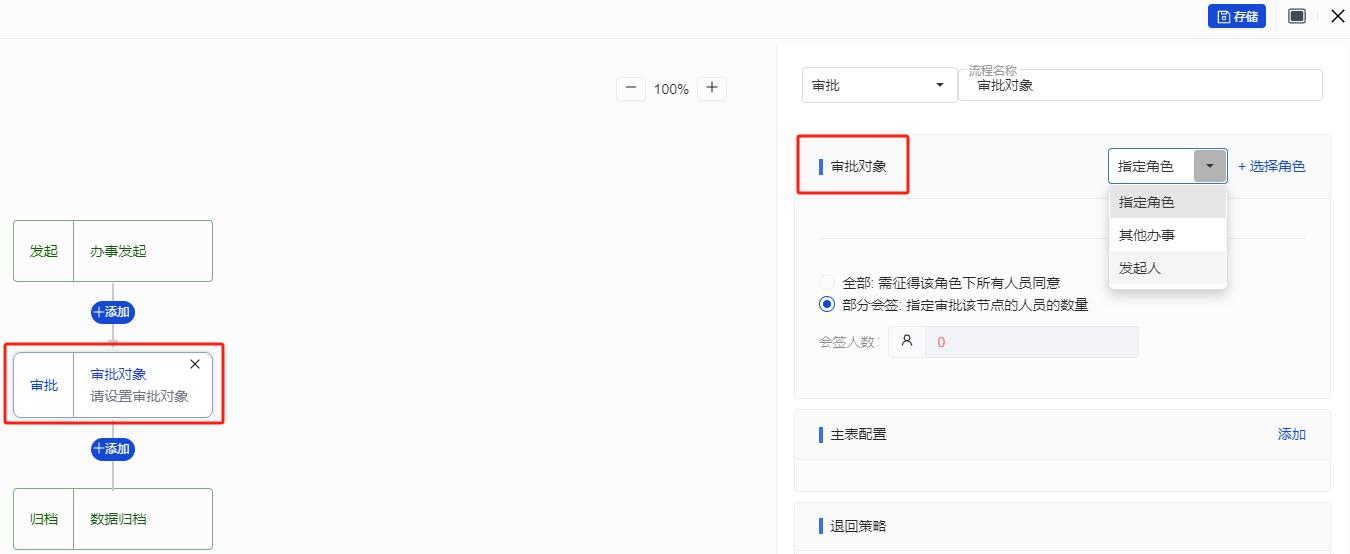Collapse the 指定角色 dropdown arrow
The image size is (1350, 554).
[1210, 166]
